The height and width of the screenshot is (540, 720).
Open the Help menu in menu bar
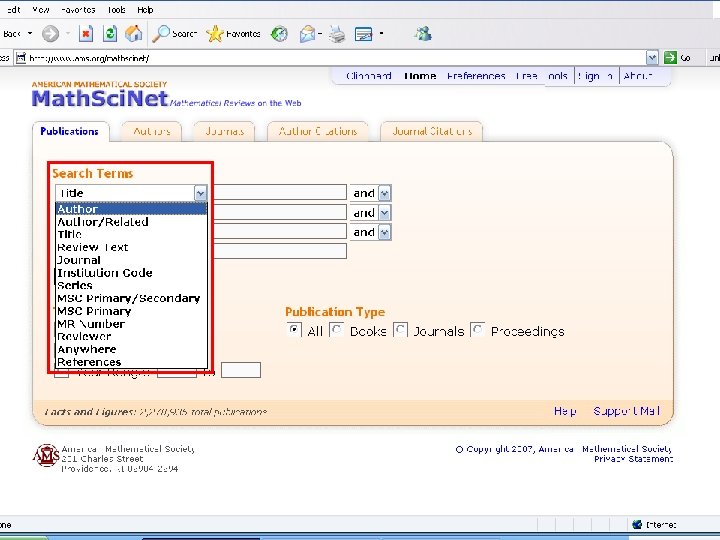[145, 10]
